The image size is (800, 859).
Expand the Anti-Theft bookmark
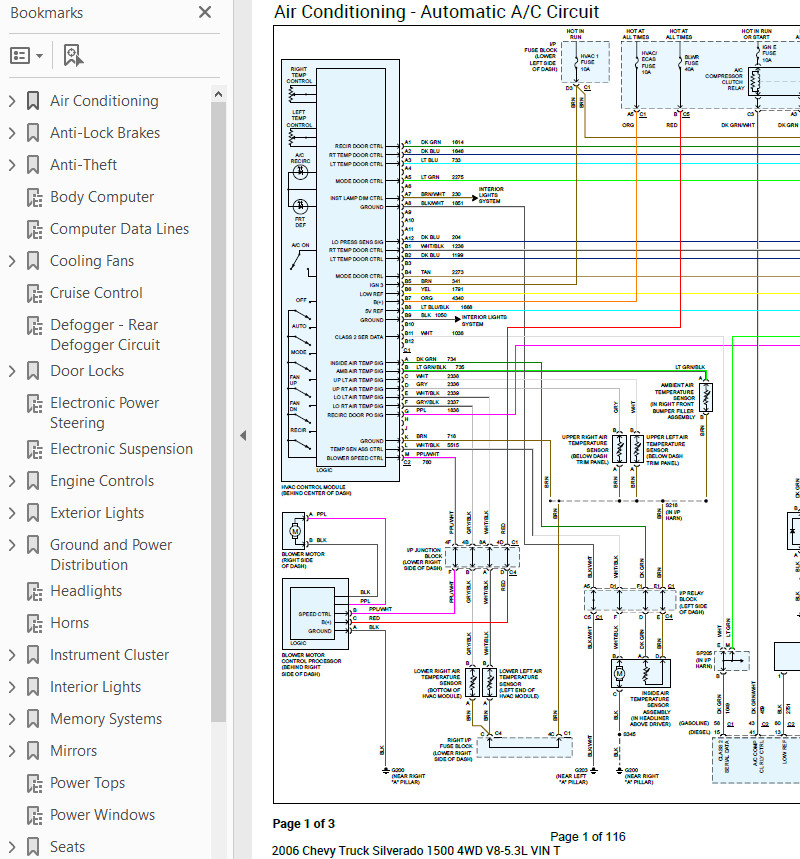point(12,165)
